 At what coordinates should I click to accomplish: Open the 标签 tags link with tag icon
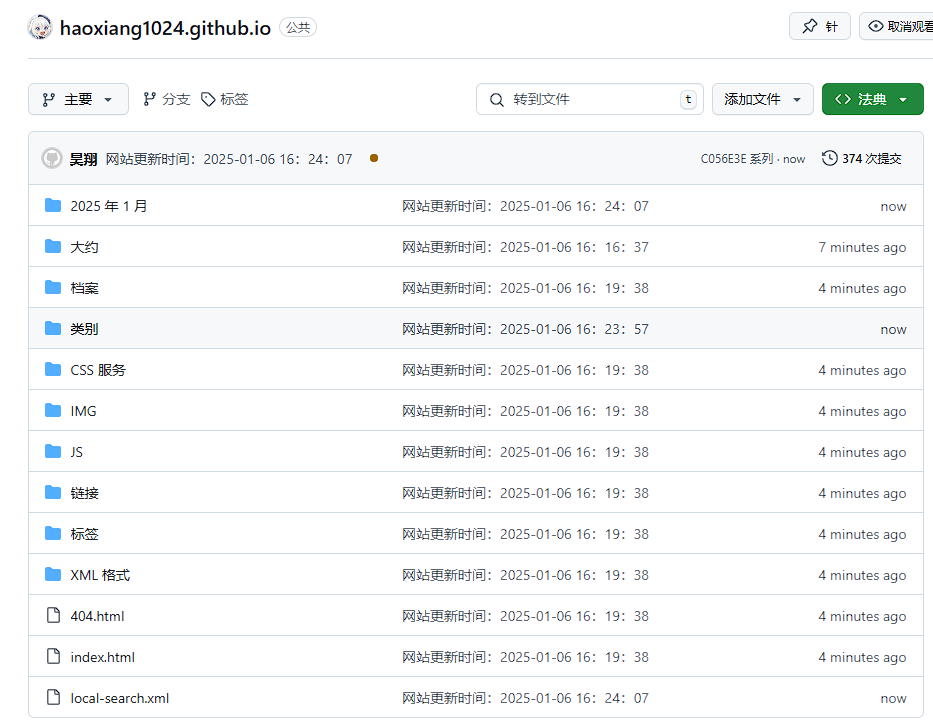[225, 99]
